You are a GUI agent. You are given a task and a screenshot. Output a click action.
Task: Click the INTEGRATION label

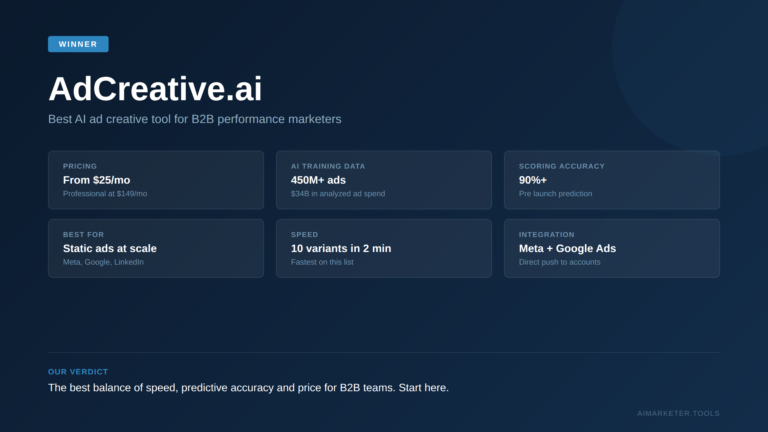coord(547,235)
